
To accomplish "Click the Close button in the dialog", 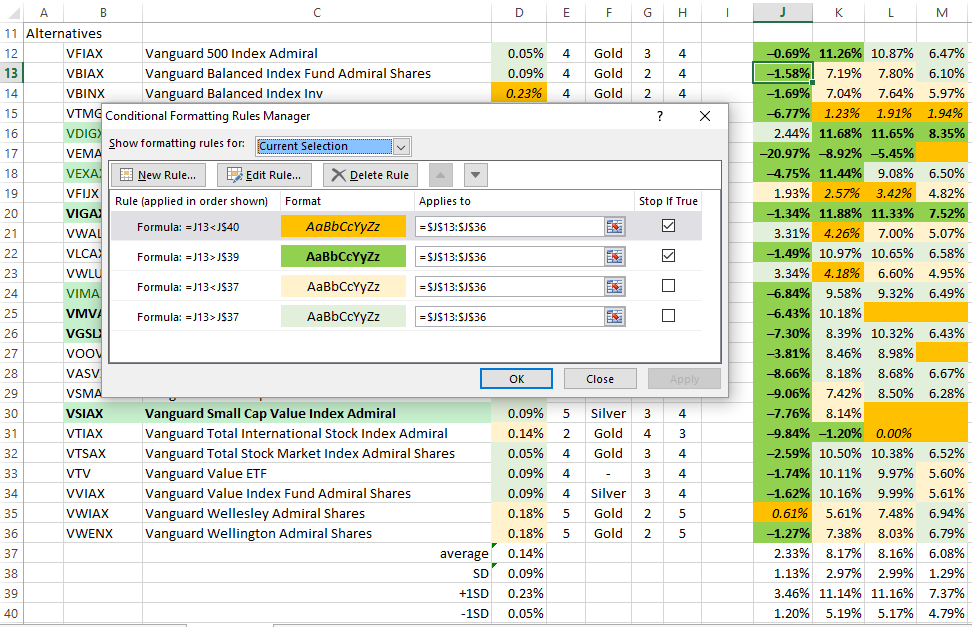I will pyautogui.click(x=600, y=379).
